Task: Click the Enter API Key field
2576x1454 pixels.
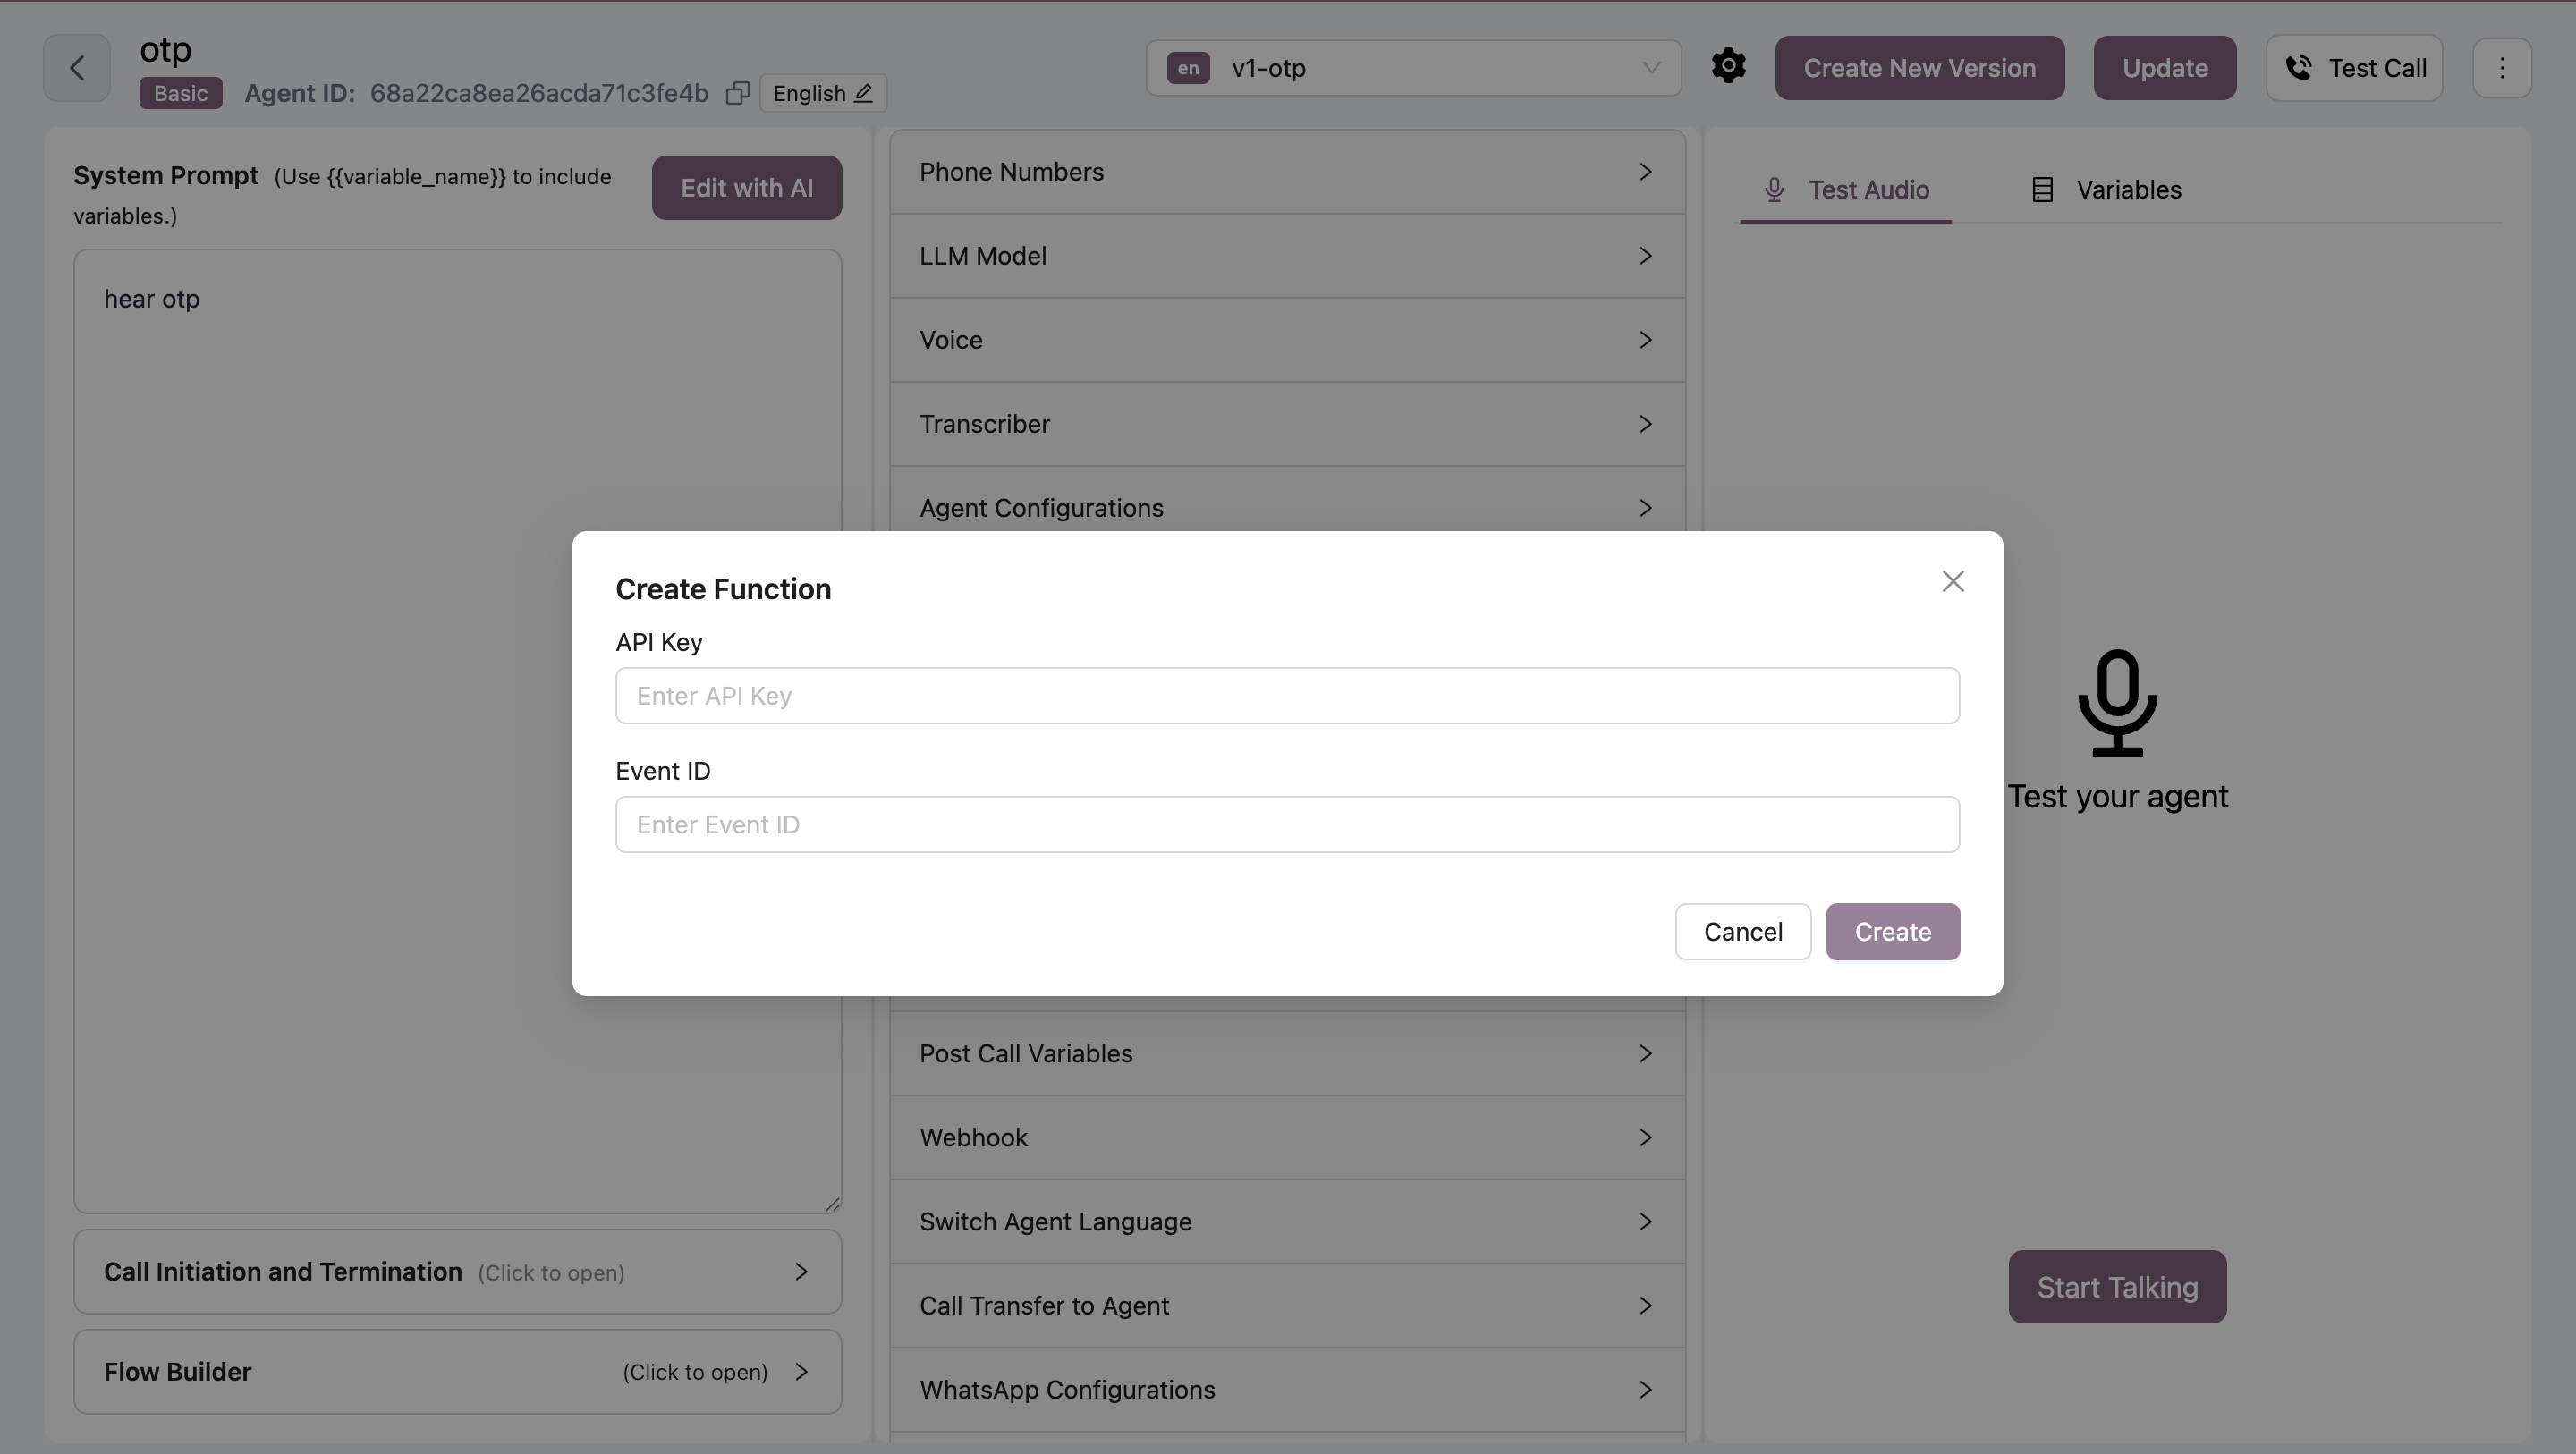Action: click(x=1287, y=696)
